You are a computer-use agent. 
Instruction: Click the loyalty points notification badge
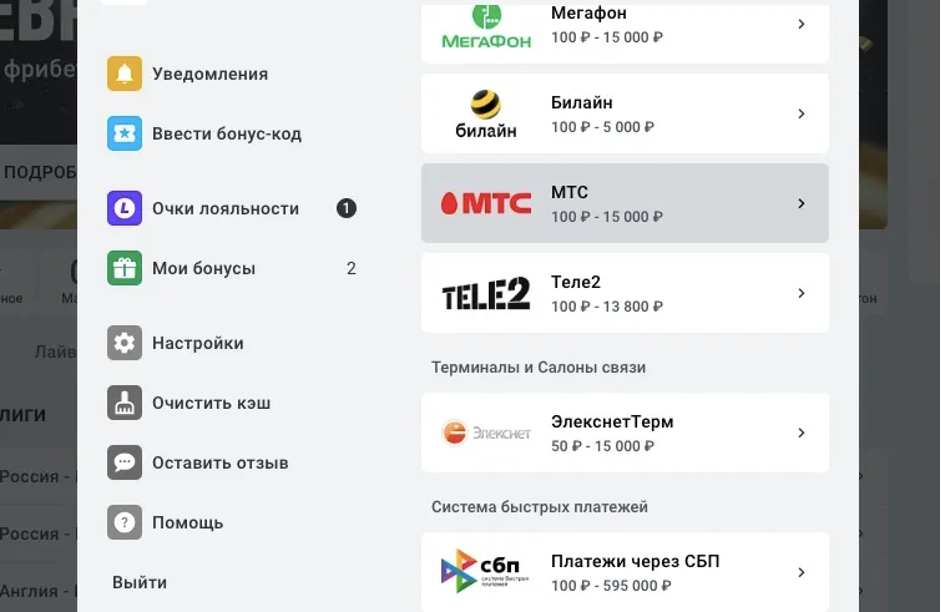pyautogui.click(x=347, y=209)
